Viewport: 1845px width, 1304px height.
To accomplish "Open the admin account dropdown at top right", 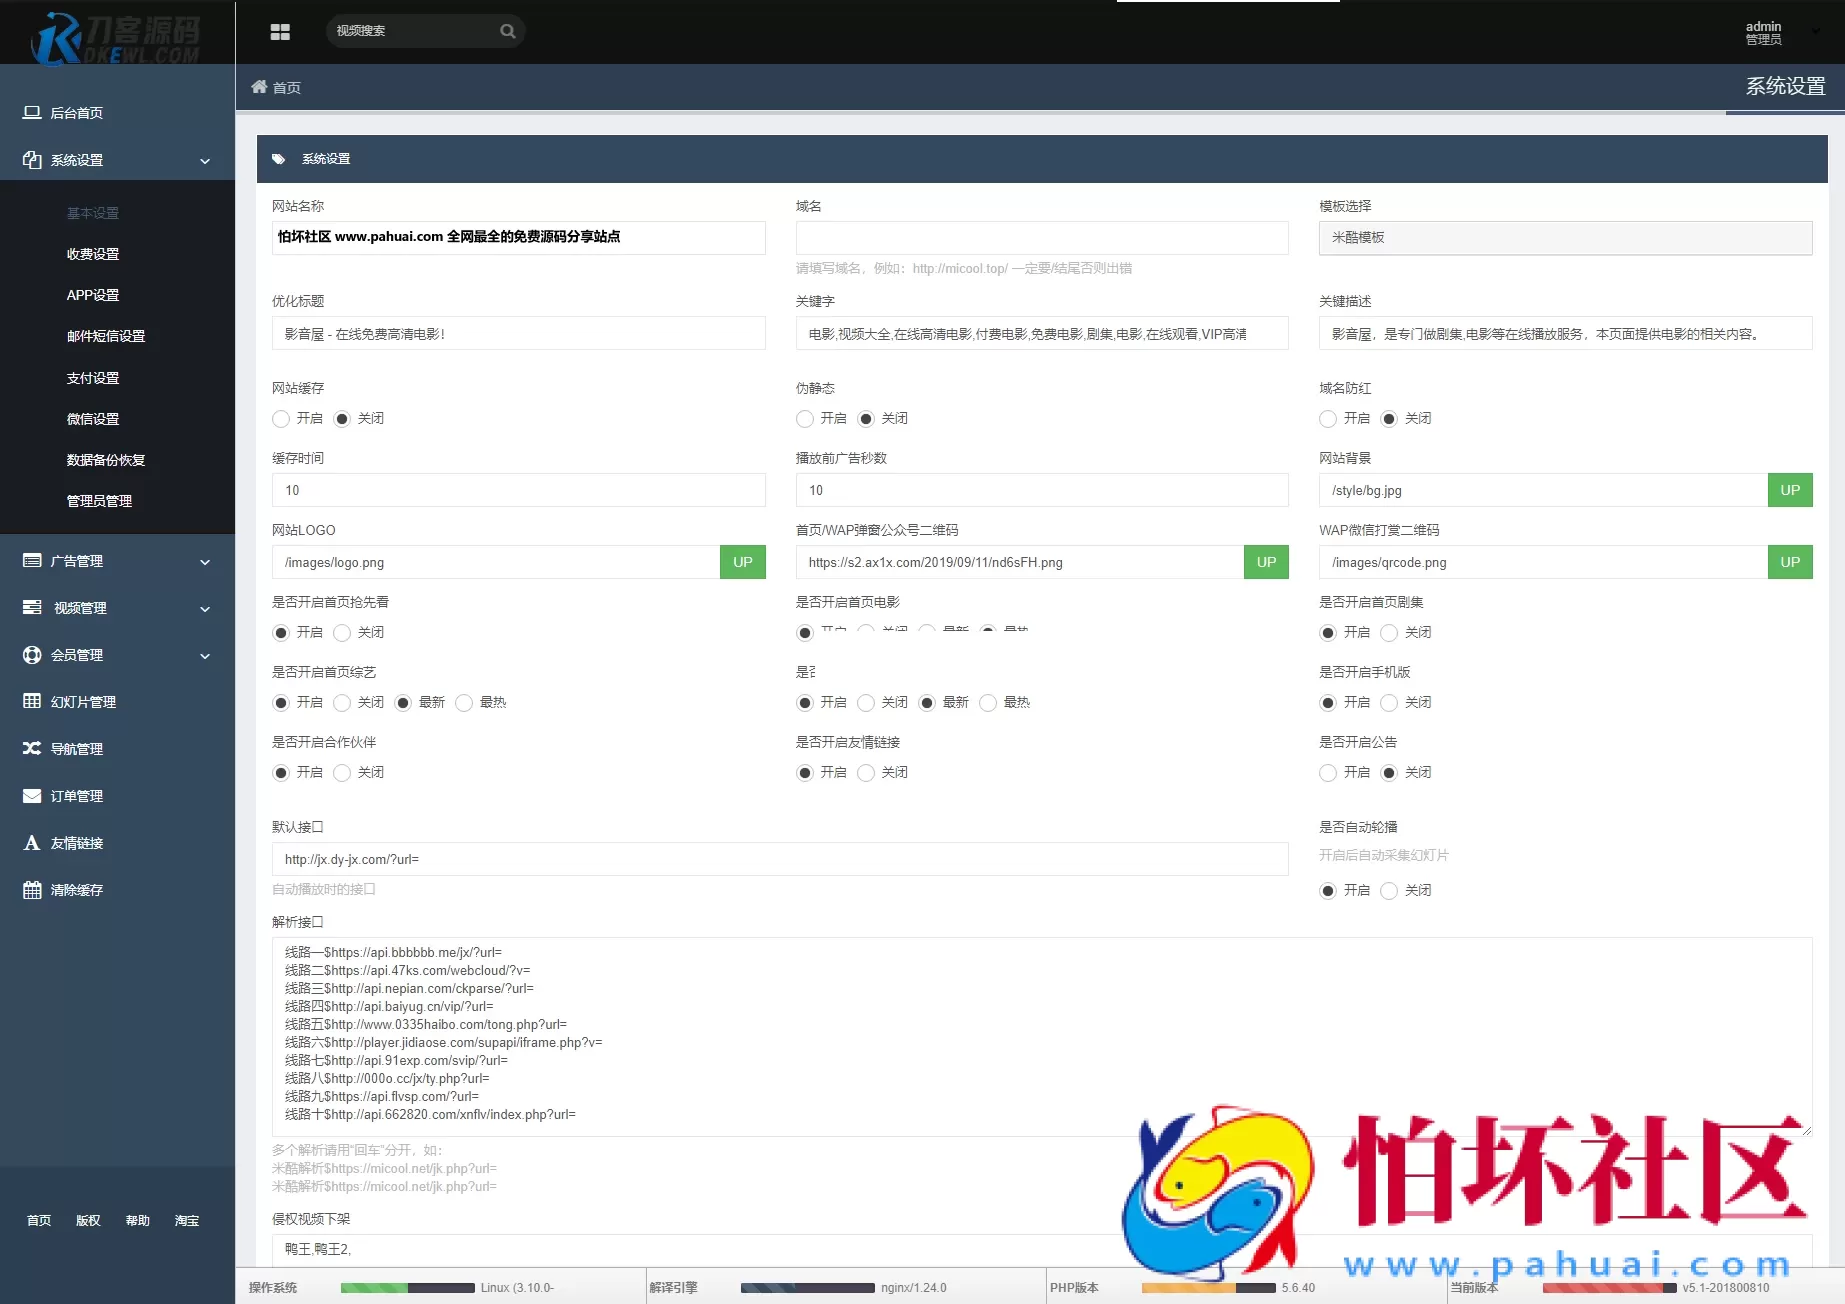I will click(1775, 31).
